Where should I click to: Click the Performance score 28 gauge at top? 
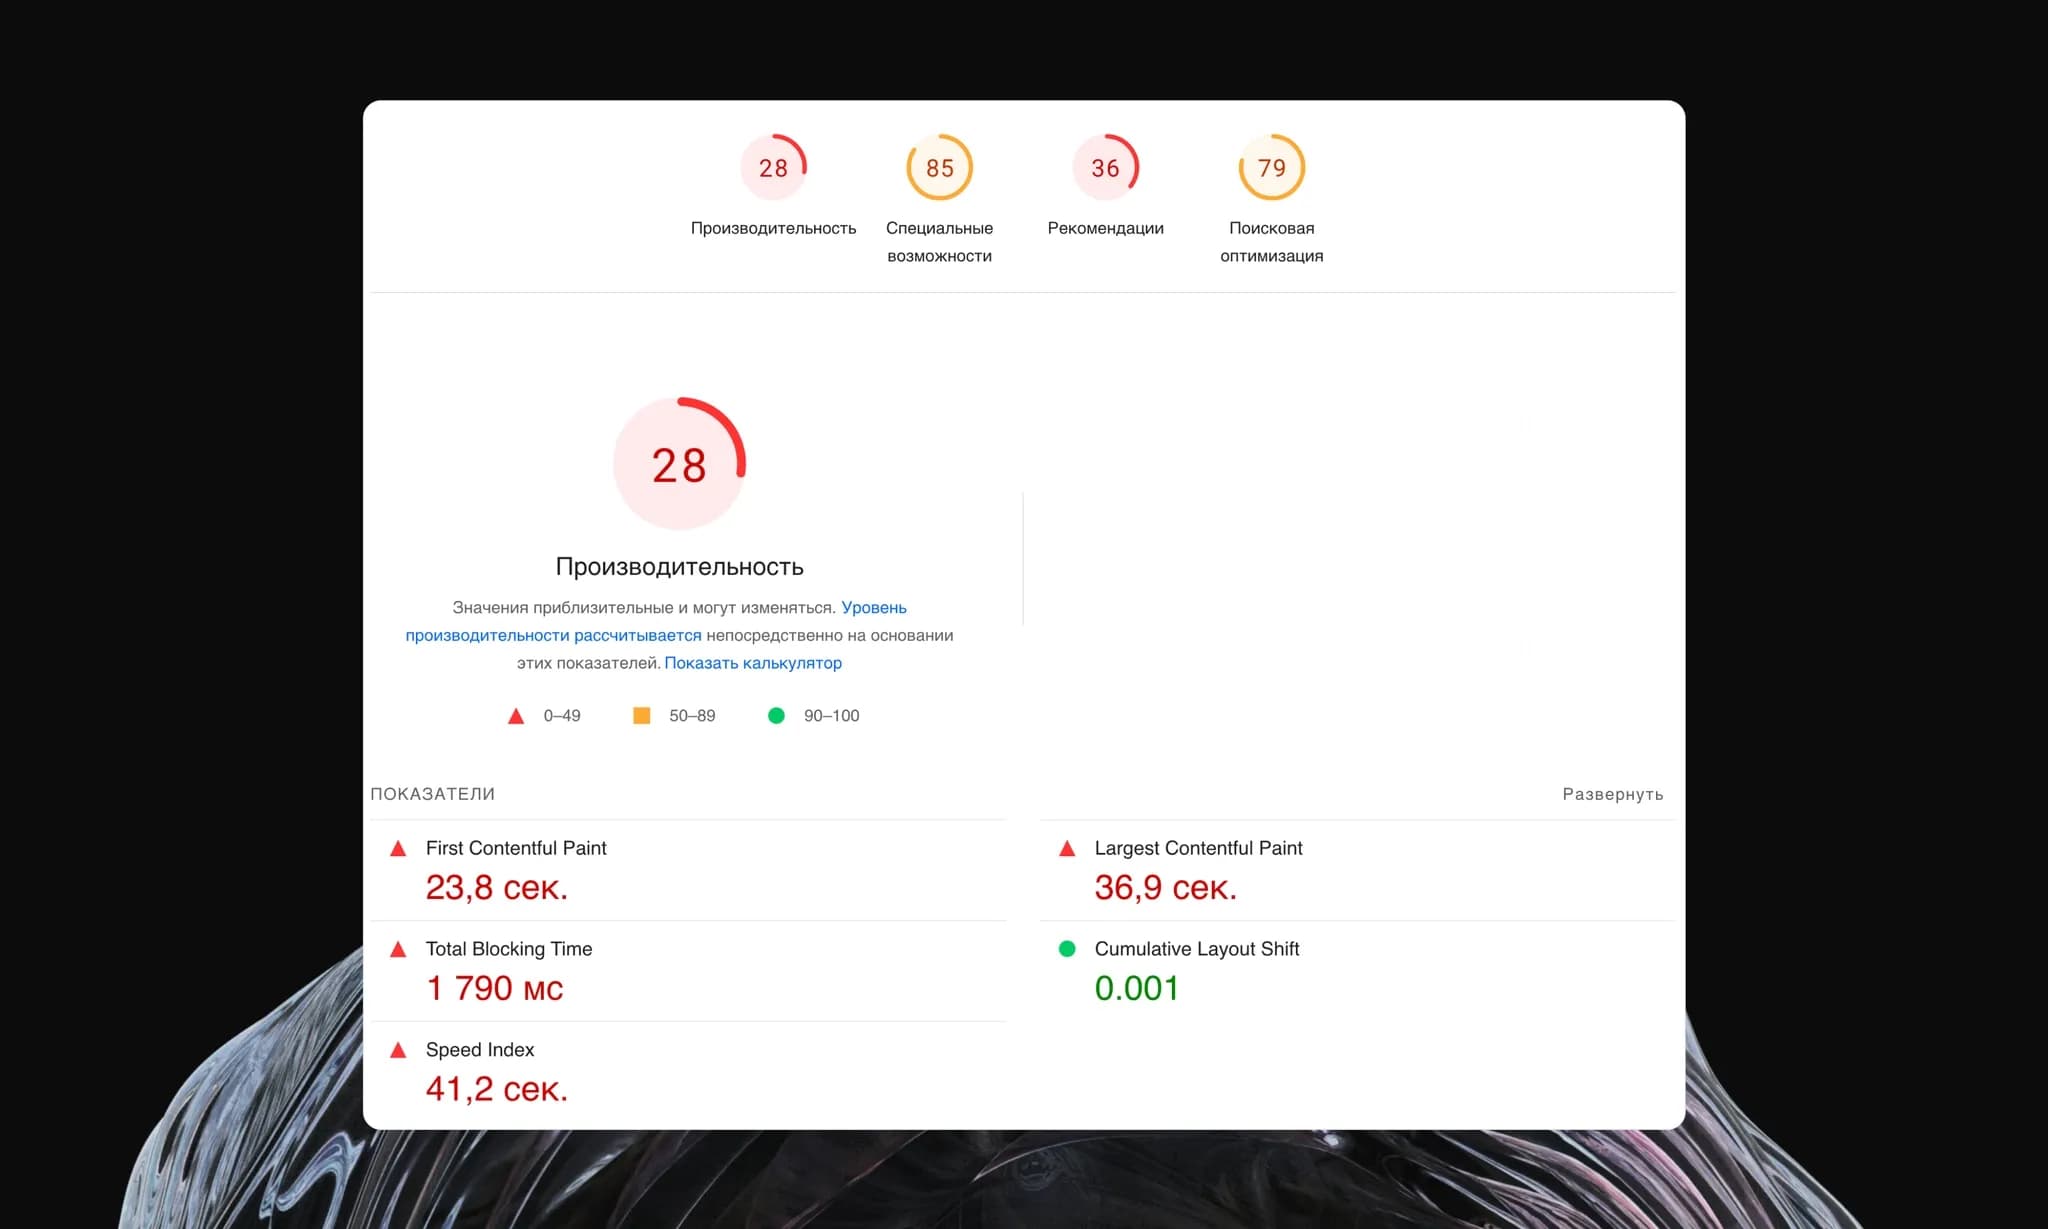773,167
